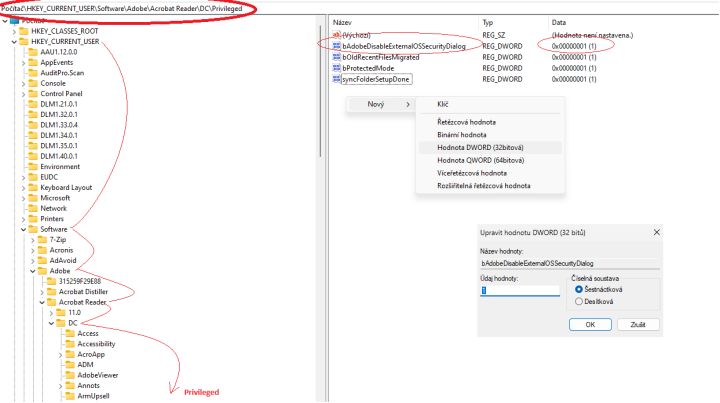Image resolution: width=720 pixels, height=403 pixels.
Task: Select the 315259F29E88 tree item
Action: point(79,281)
